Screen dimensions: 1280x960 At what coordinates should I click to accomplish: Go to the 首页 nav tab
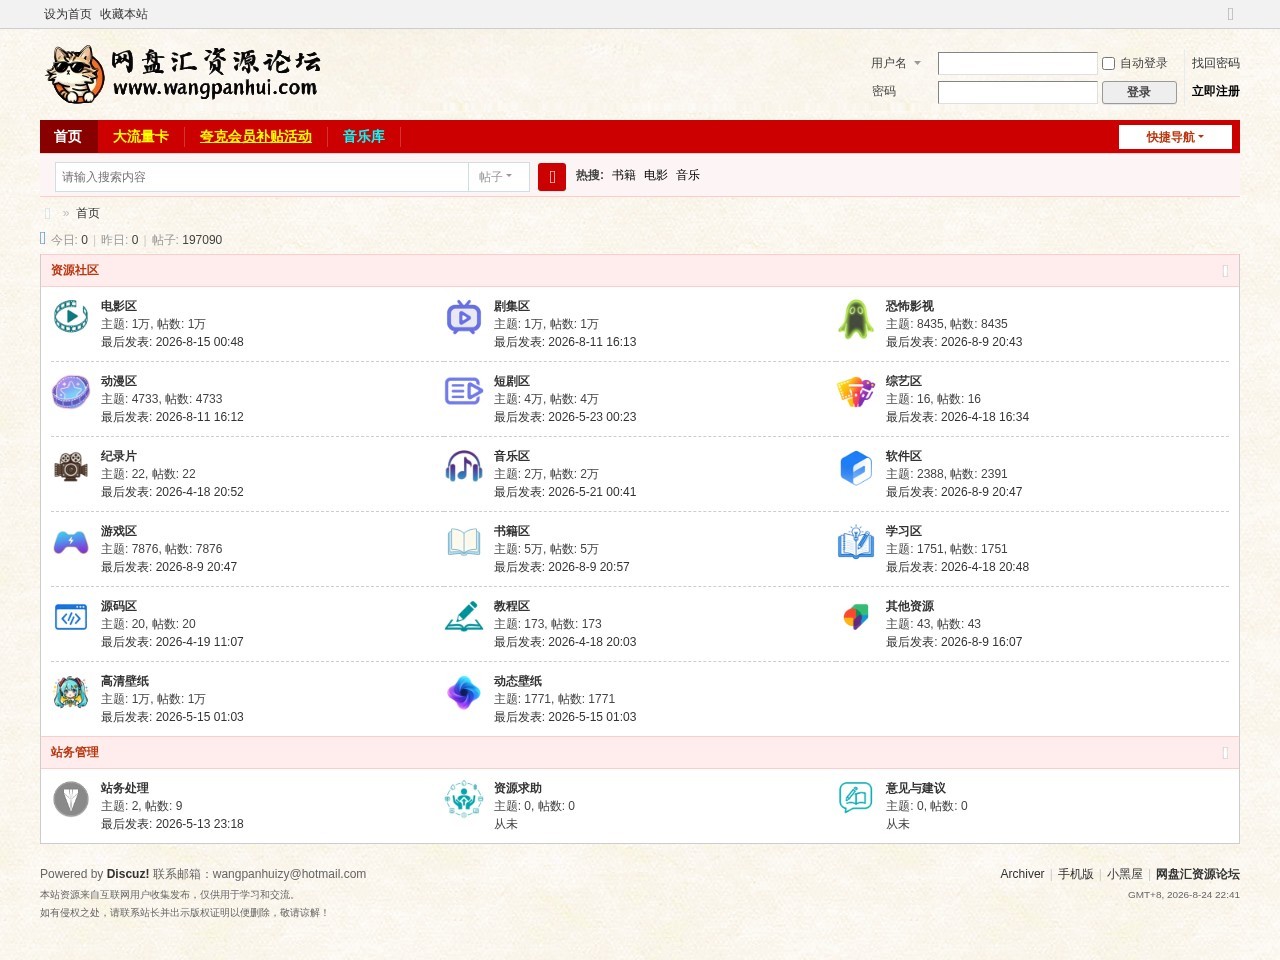68,137
